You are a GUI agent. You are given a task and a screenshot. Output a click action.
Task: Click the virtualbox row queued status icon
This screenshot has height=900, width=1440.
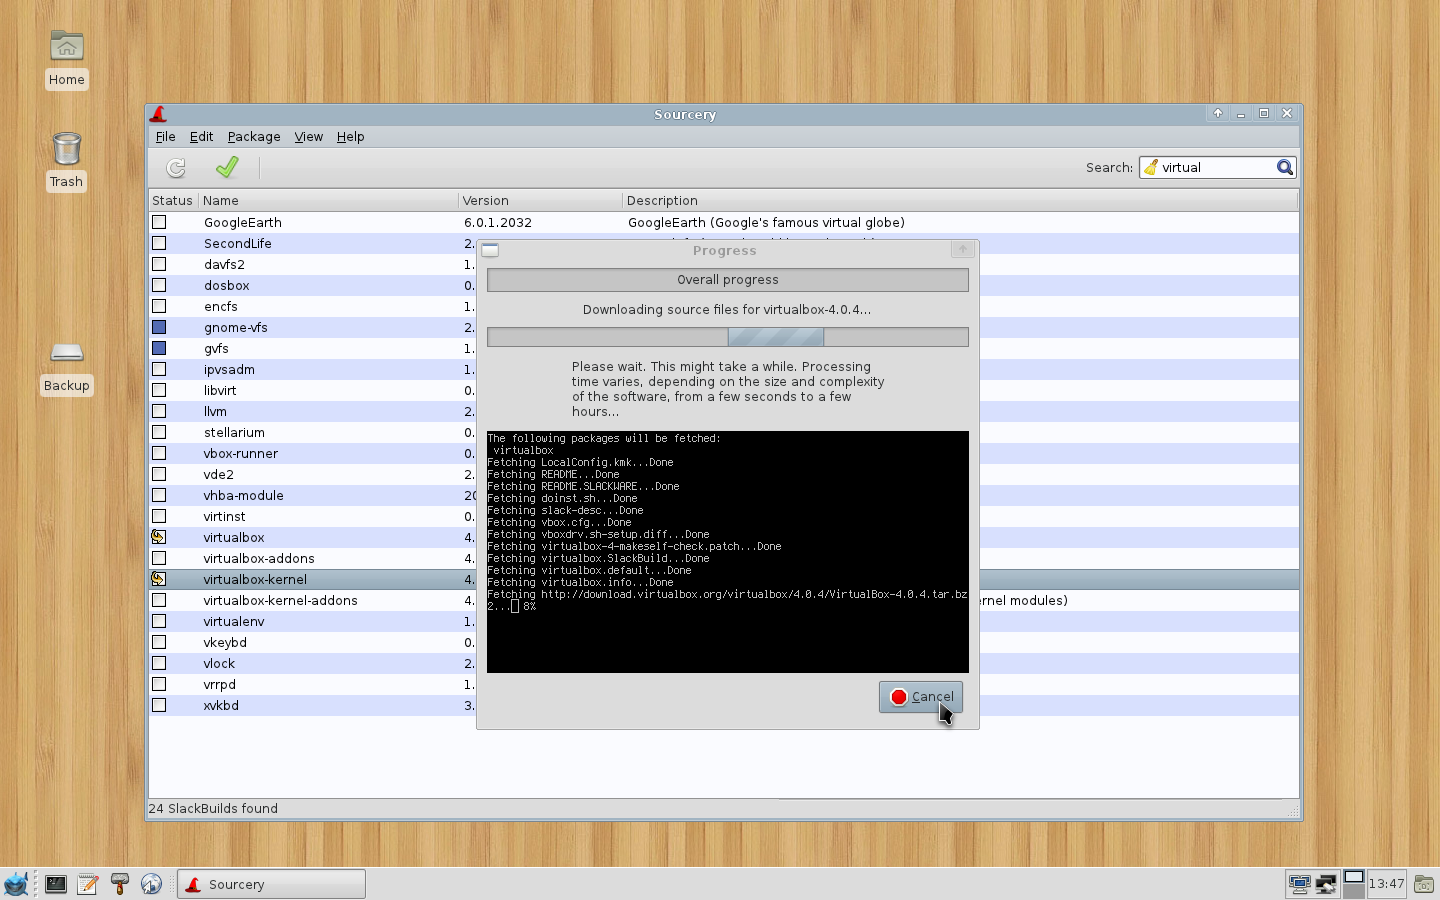158,537
